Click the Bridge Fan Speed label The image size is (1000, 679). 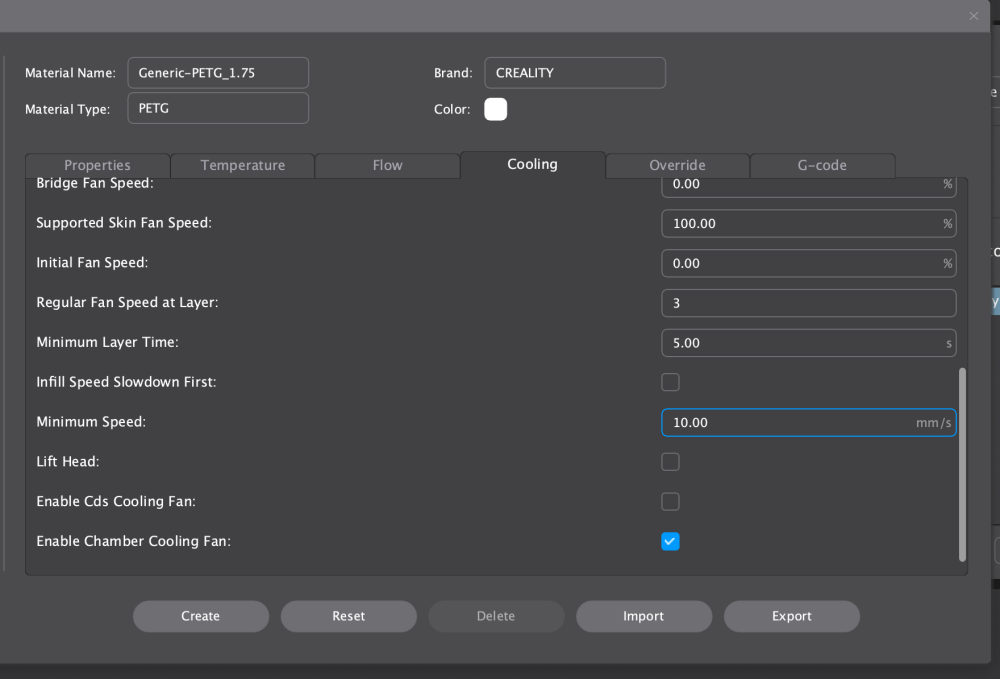(x=95, y=184)
